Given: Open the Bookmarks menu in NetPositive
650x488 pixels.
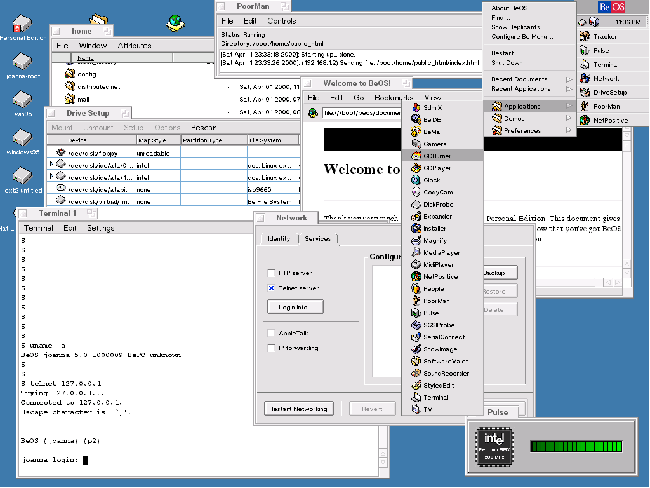Looking at the screenshot, I should pyautogui.click(x=393, y=97).
